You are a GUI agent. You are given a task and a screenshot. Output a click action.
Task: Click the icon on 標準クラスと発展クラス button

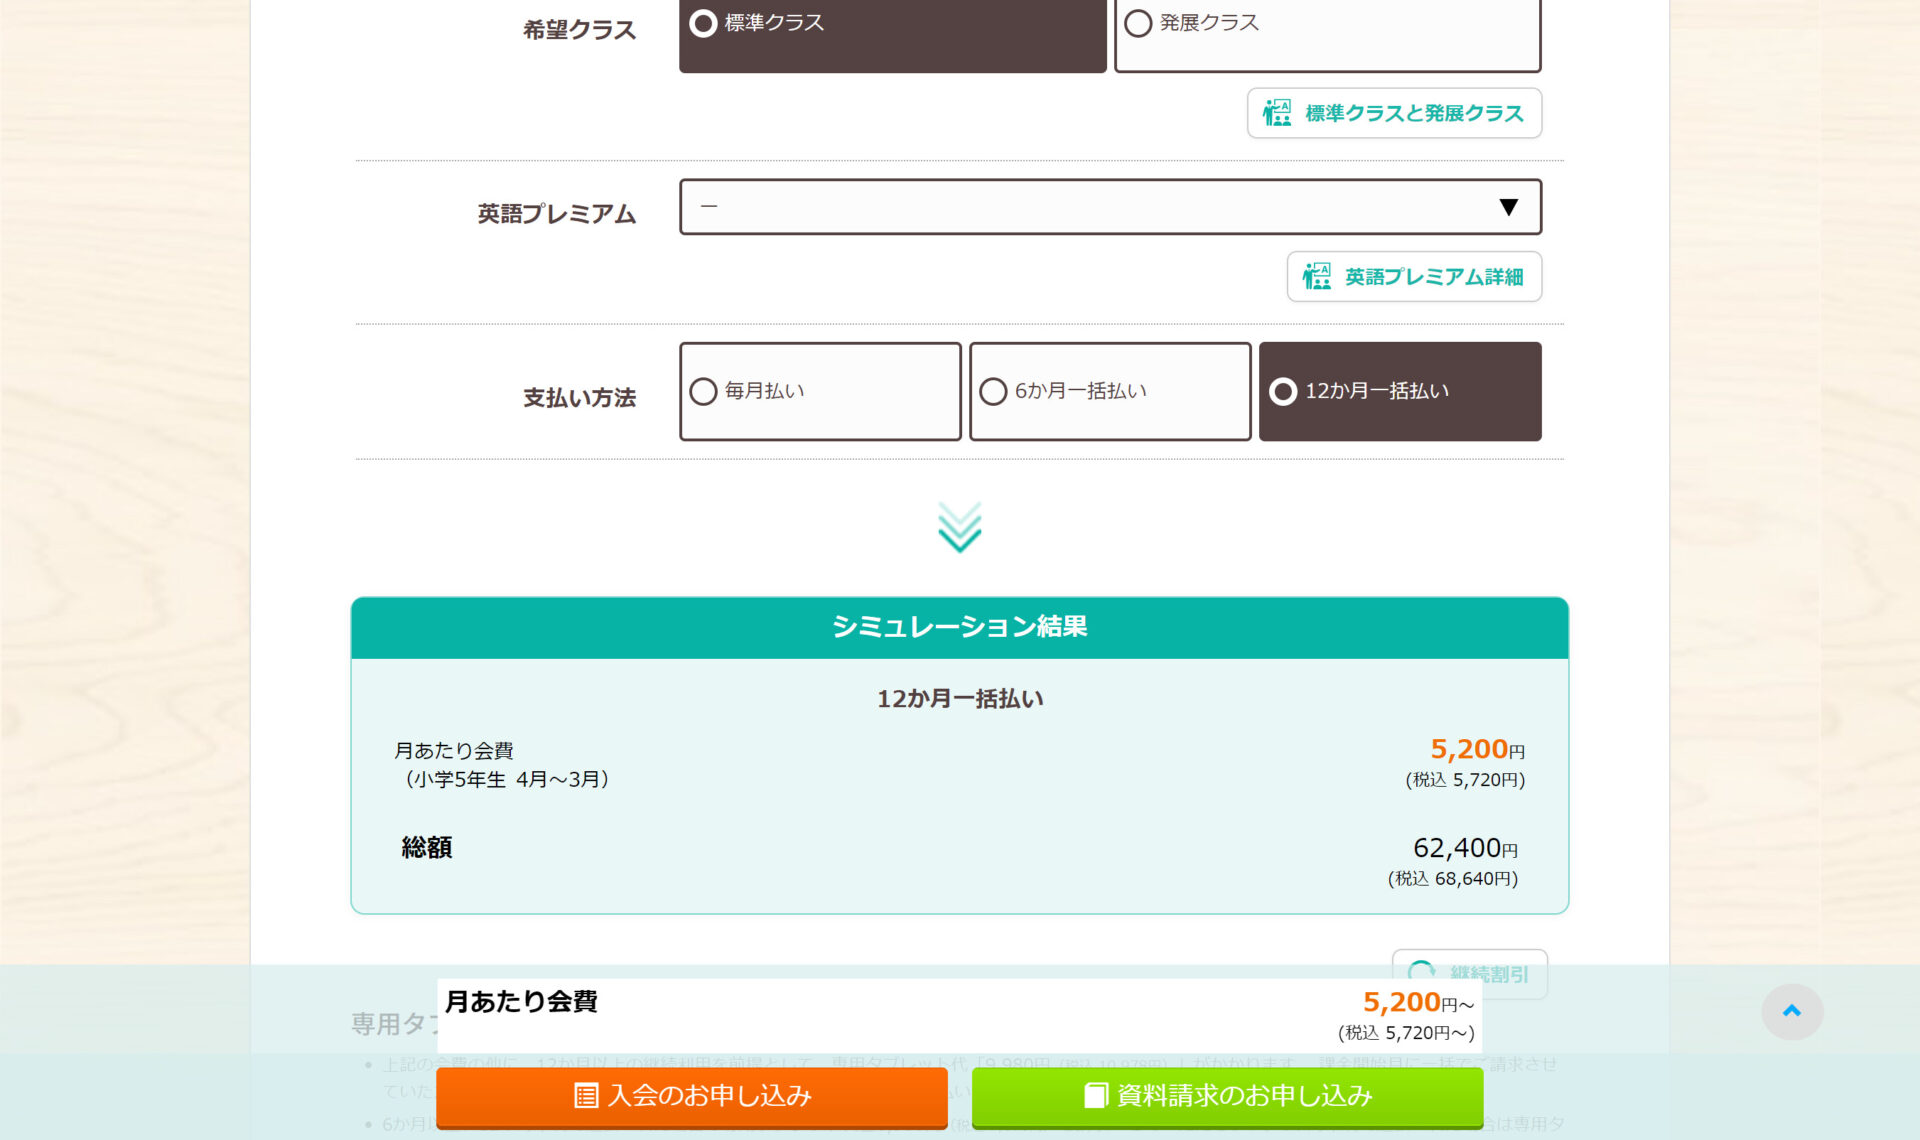(1277, 113)
